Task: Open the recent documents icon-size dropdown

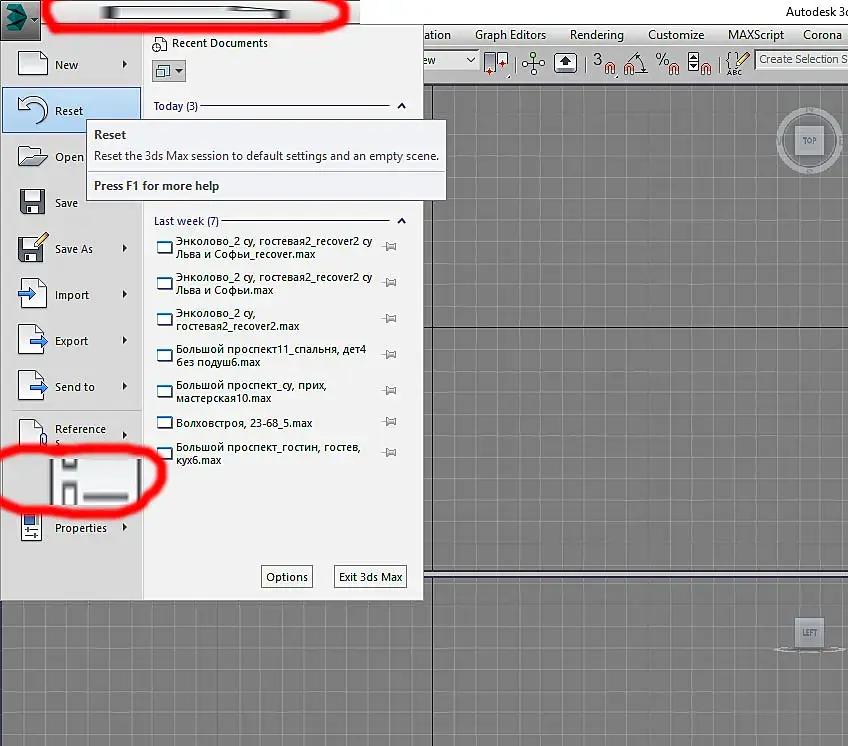Action: (x=169, y=71)
